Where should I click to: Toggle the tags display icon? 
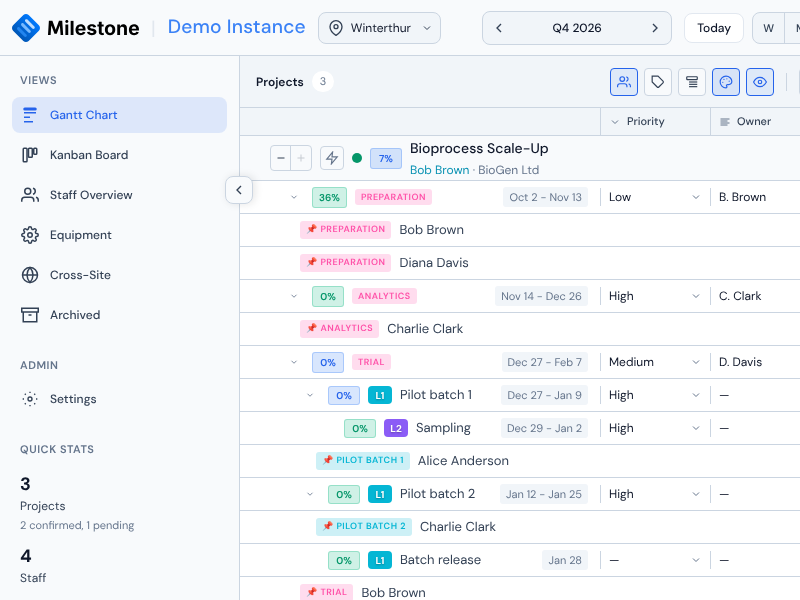point(658,82)
